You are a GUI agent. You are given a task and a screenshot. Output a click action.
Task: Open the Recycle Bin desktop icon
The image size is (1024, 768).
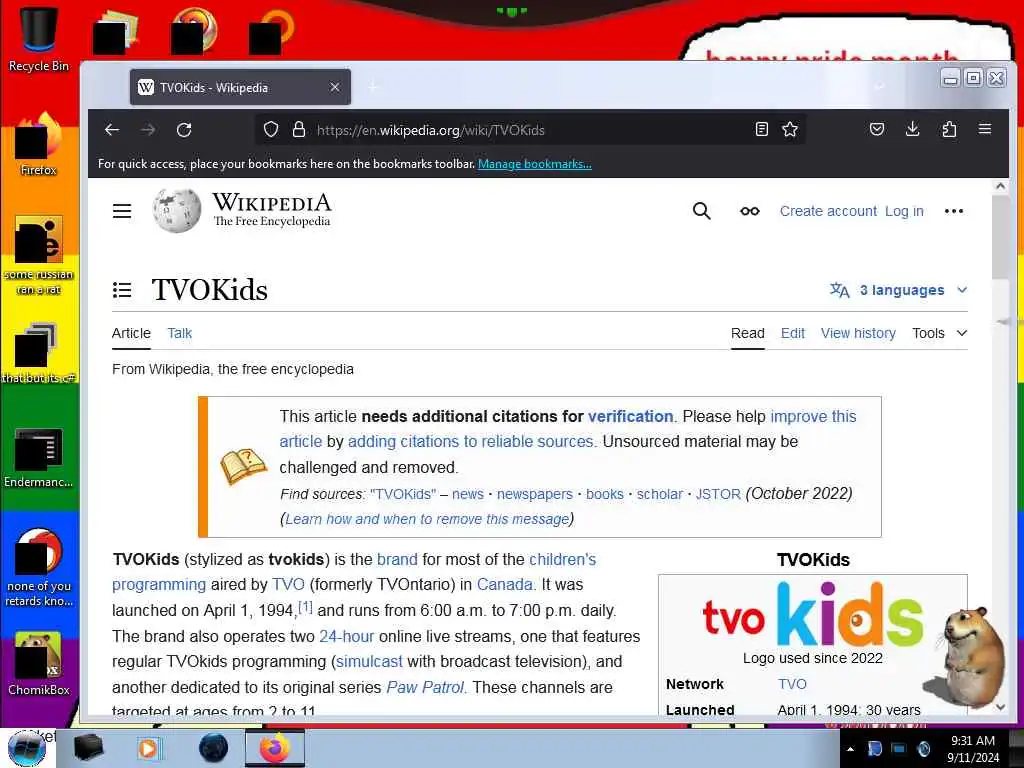pyautogui.click(x=39, y=39)
